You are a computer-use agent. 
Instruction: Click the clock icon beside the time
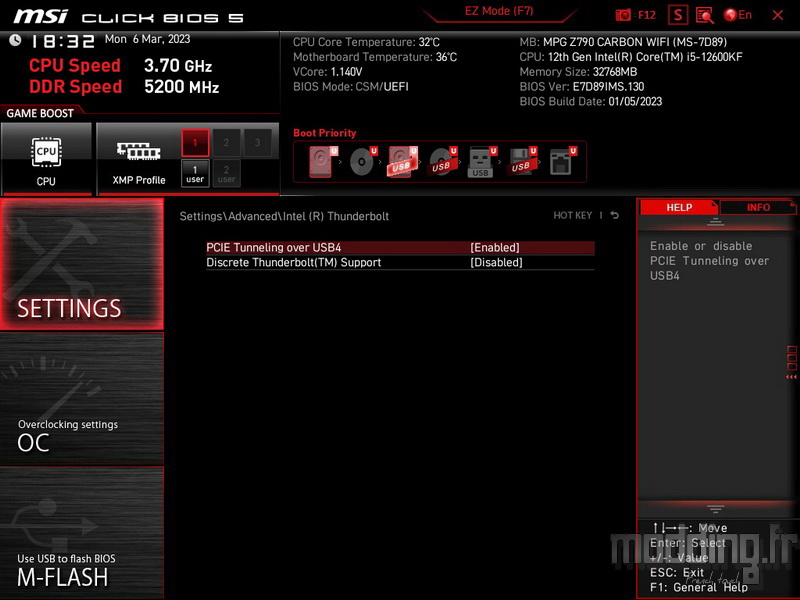point(15,40)
